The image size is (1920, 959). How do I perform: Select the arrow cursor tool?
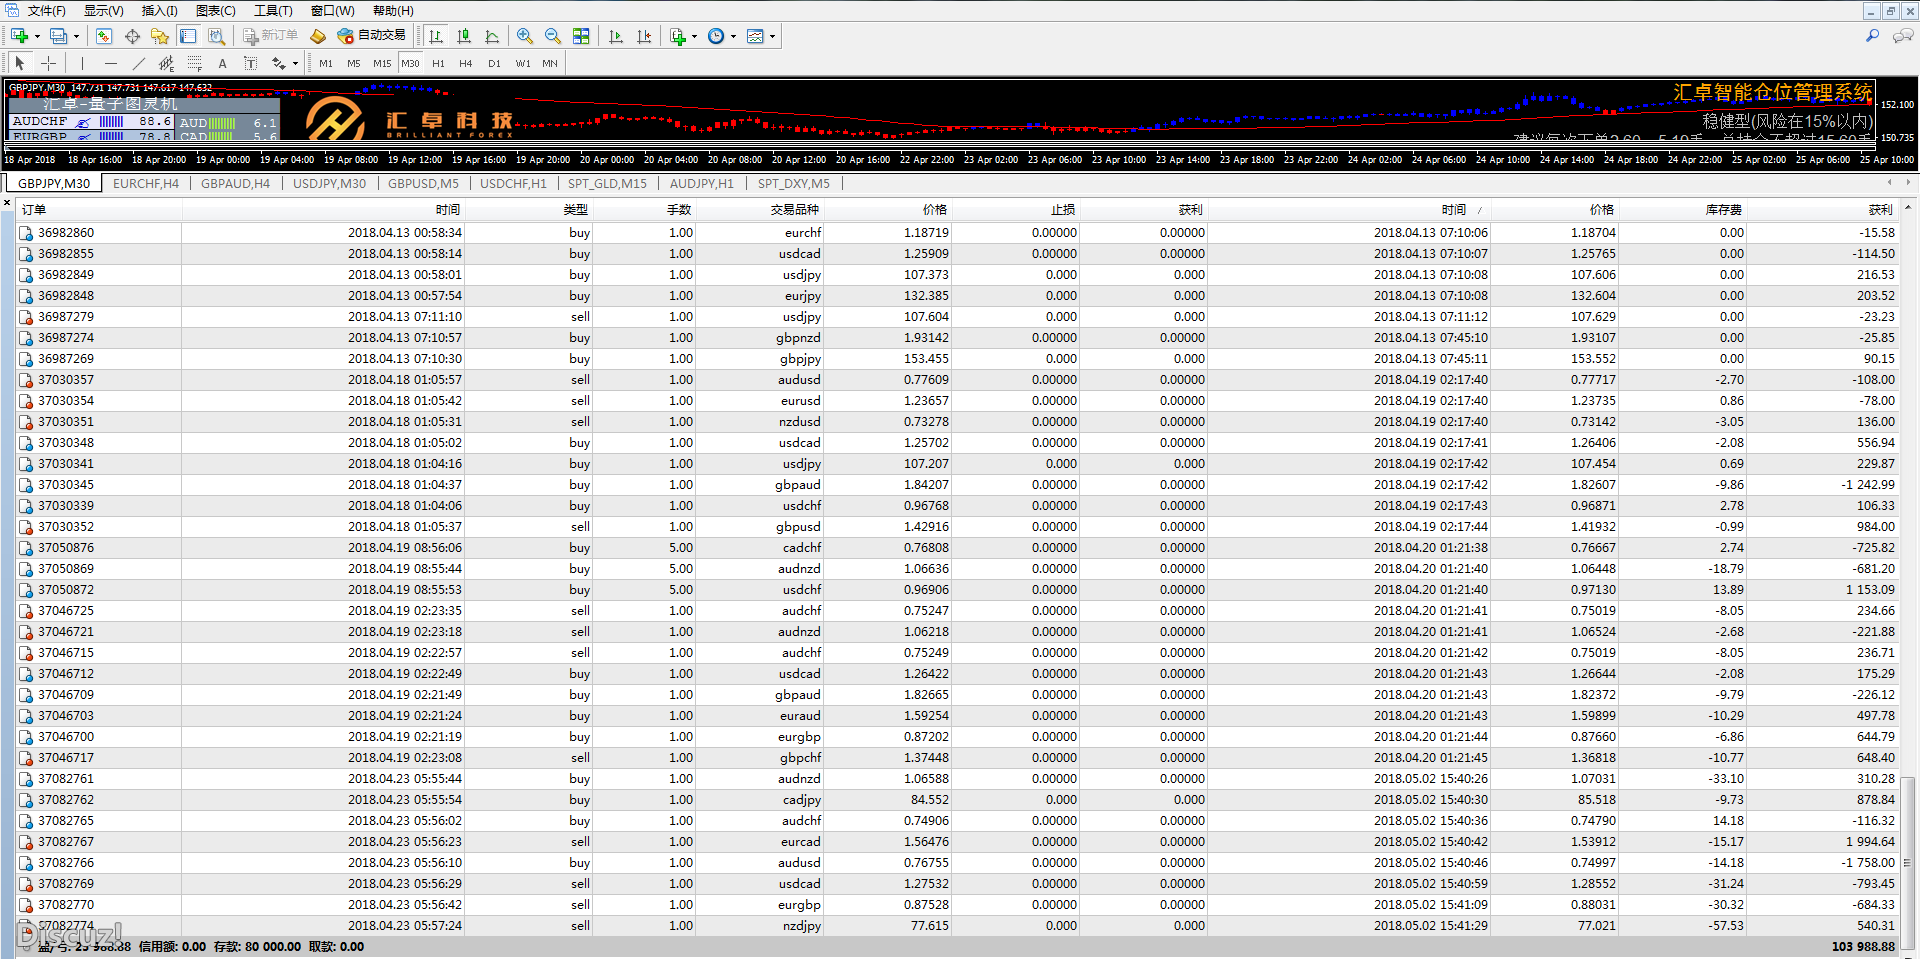click(x=20, y=63)
